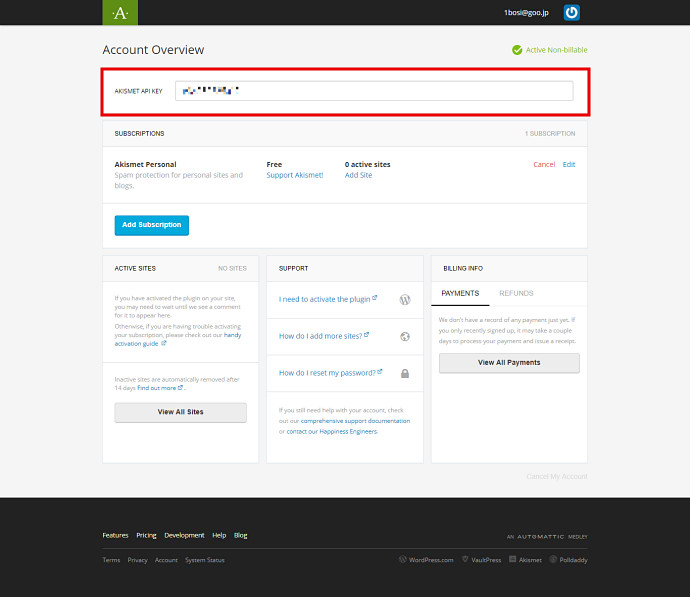Open Pricing in footer navigation
This screenshot has width=690, height=597.
point(146,535)
